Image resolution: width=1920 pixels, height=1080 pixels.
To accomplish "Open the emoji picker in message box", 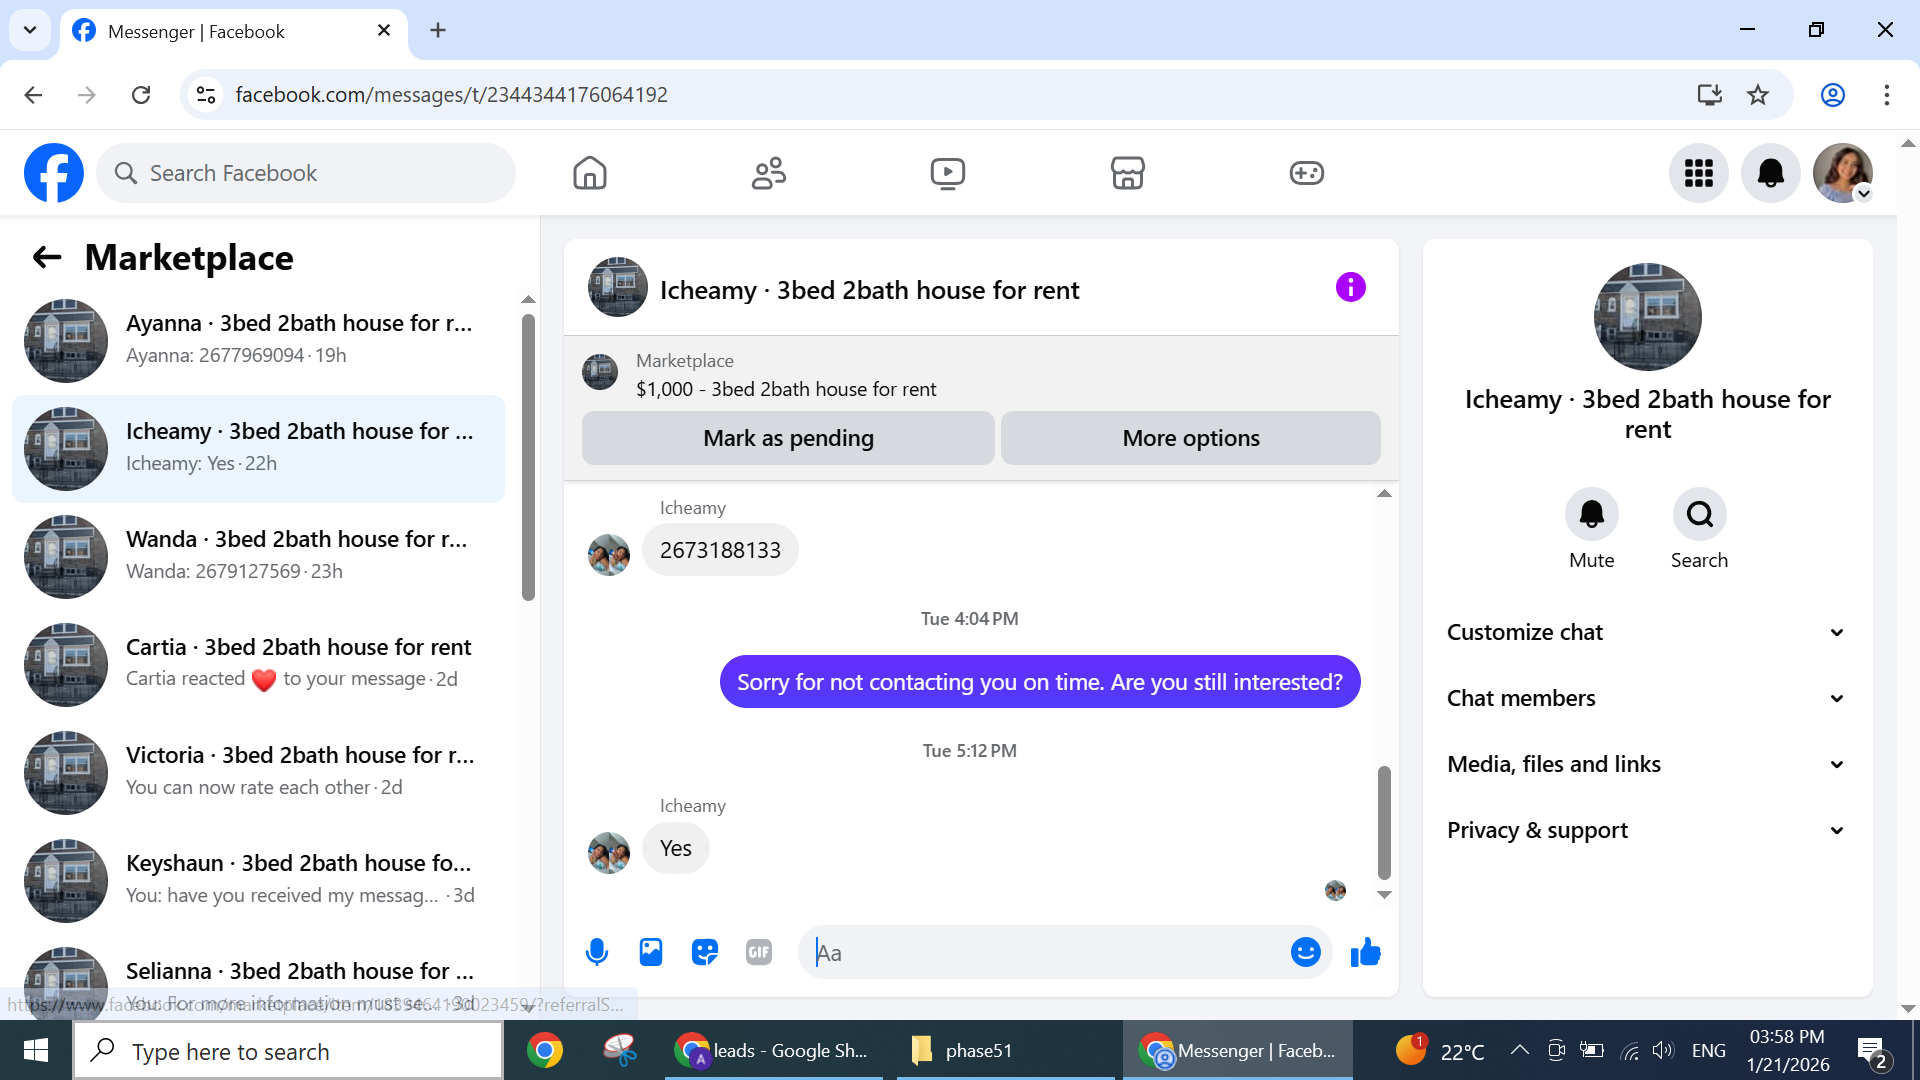I will tap(1305, 952).
